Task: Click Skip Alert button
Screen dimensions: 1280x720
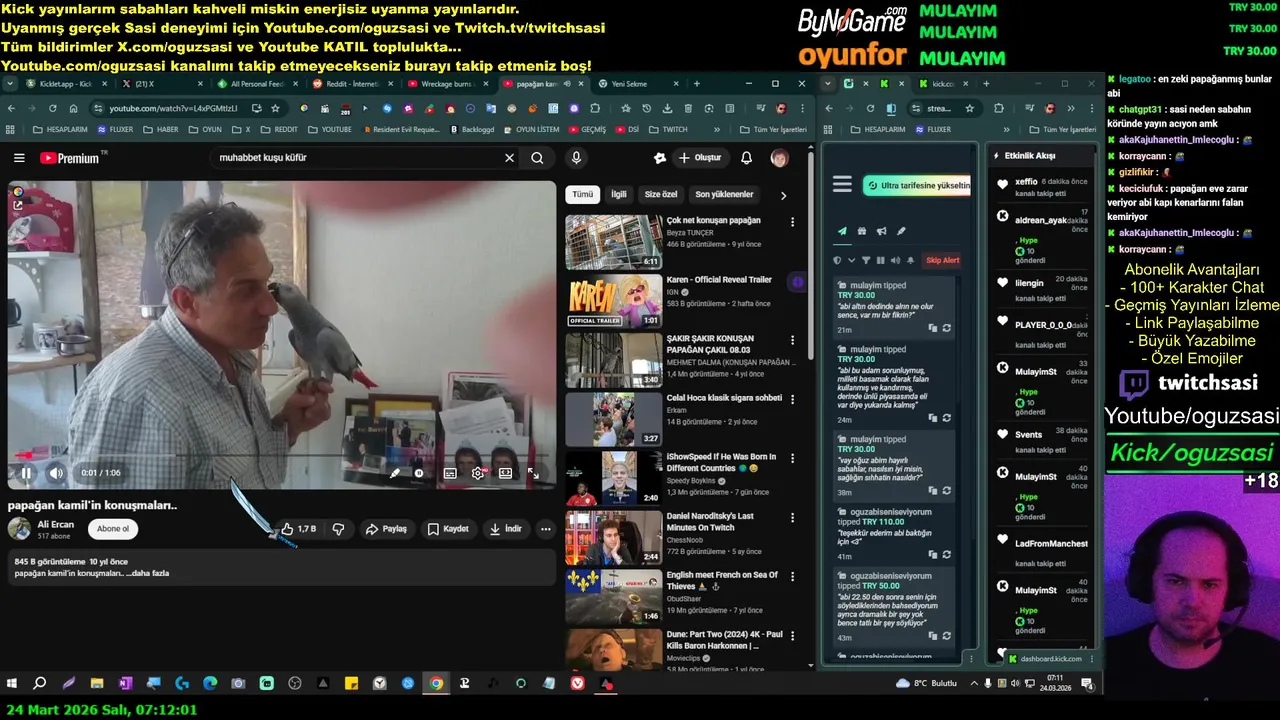Action: [x=942, y=260]
